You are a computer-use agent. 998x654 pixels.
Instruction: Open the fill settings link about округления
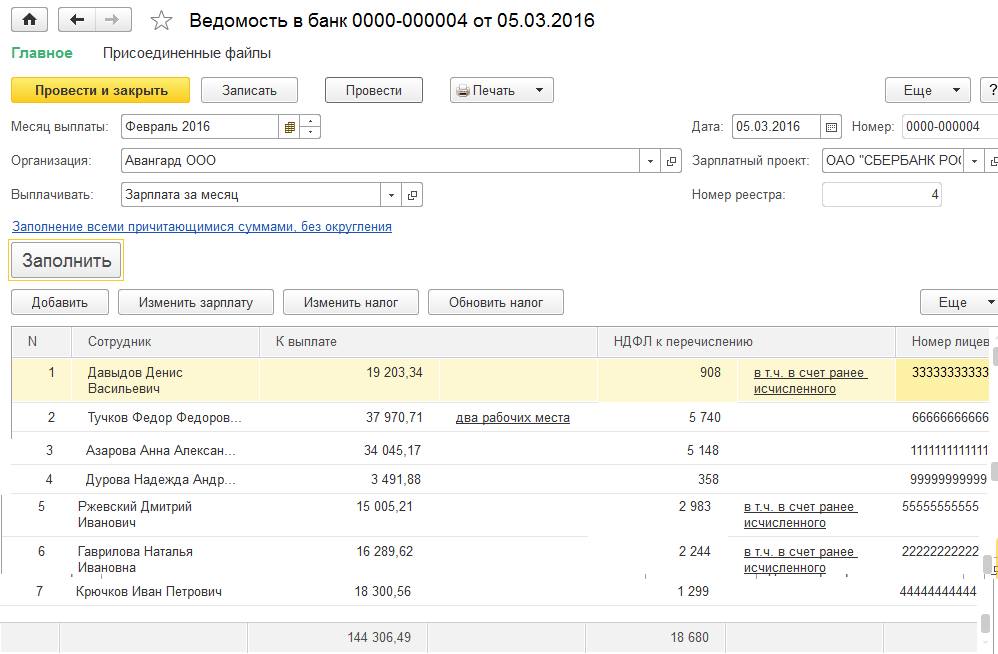[x=201, y=227]
